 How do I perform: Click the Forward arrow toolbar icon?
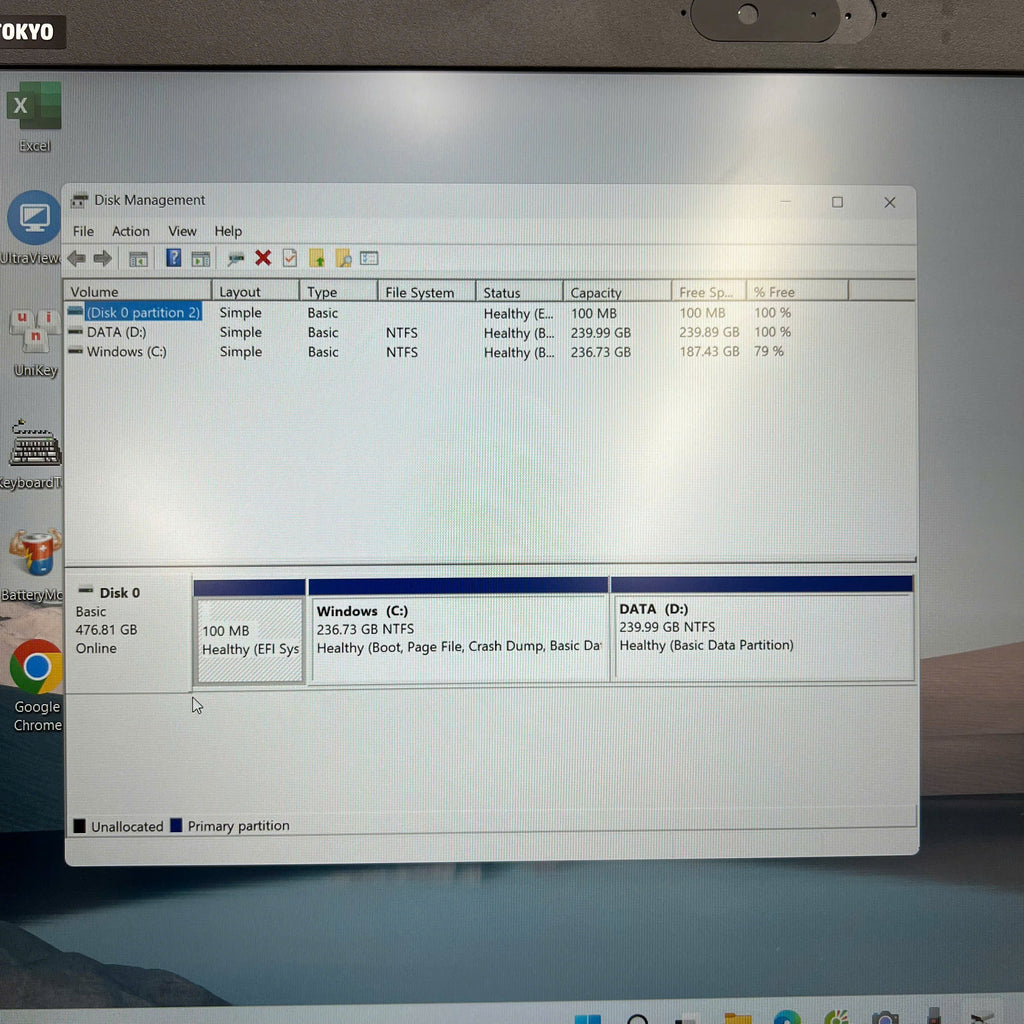click(x=102, y=259)
